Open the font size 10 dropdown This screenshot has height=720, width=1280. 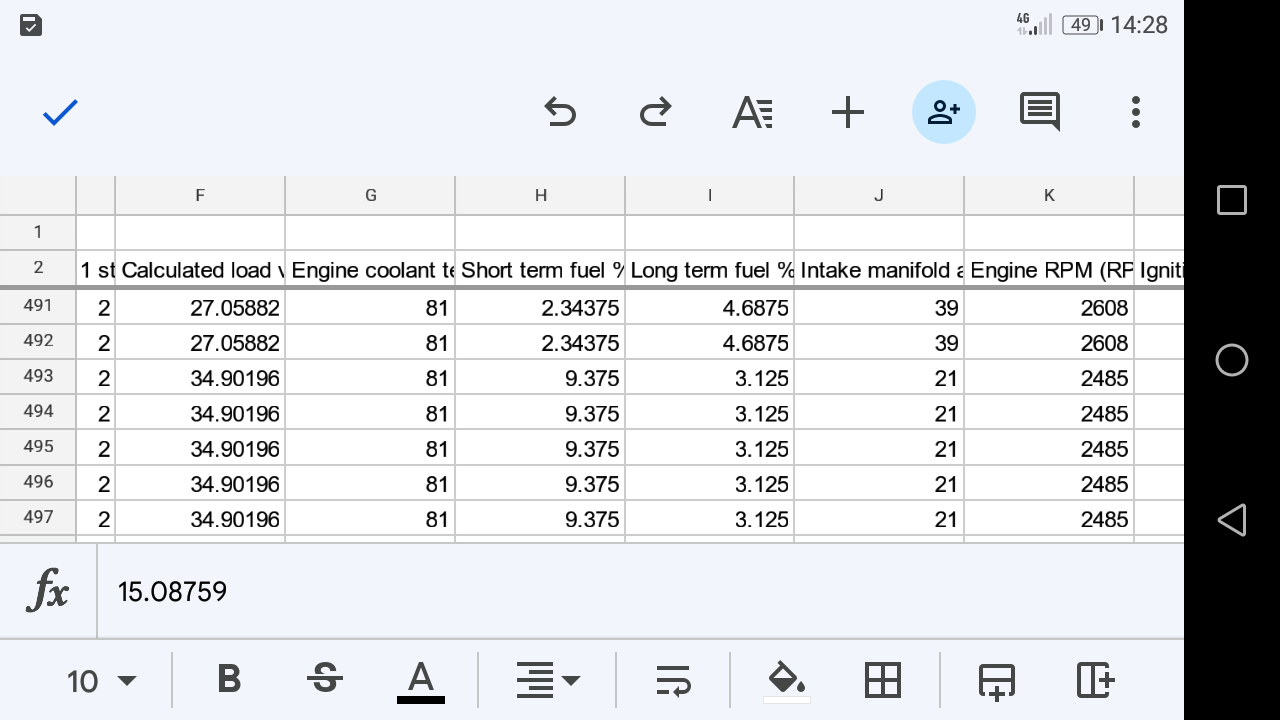click(x=101, y=681)
